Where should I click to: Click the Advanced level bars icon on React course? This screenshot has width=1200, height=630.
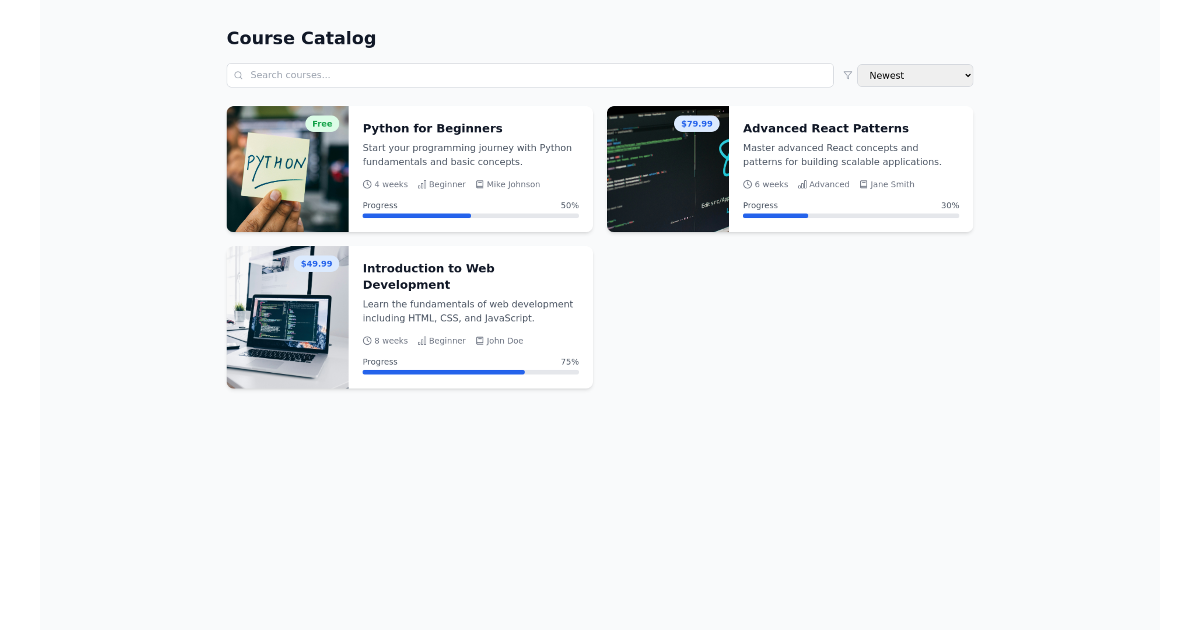(801, 184)
